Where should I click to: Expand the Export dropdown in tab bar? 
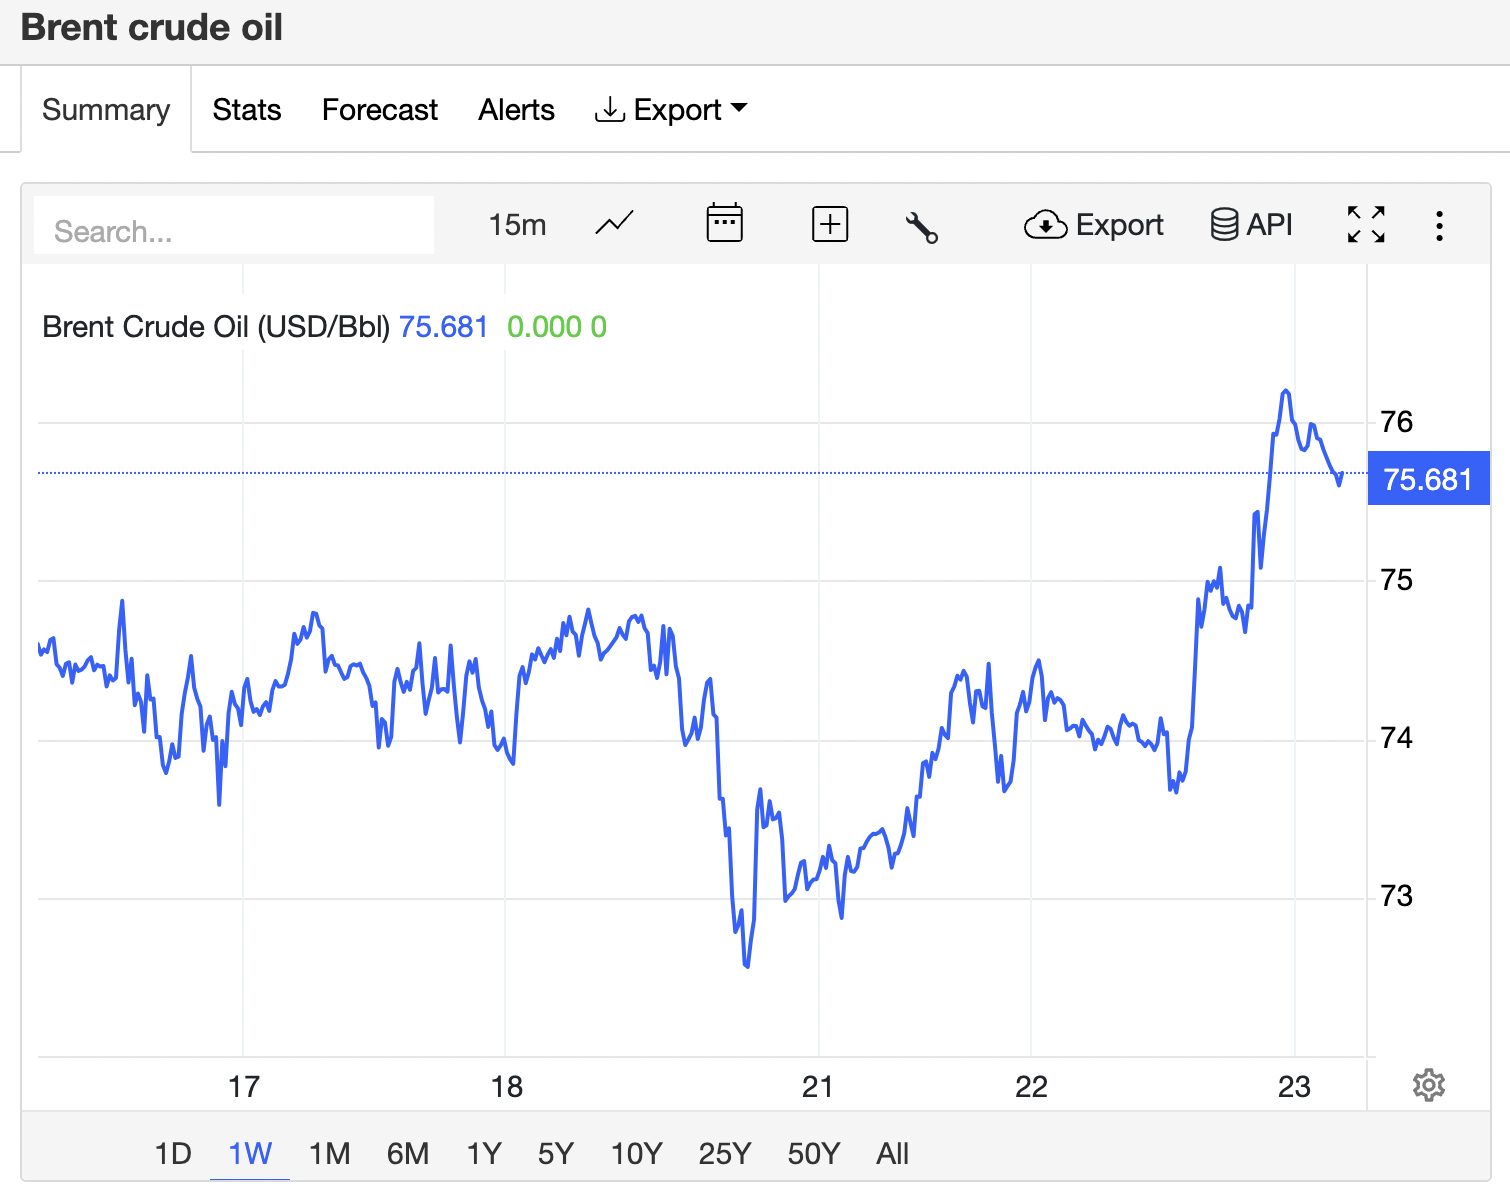[x=671, y=109]
